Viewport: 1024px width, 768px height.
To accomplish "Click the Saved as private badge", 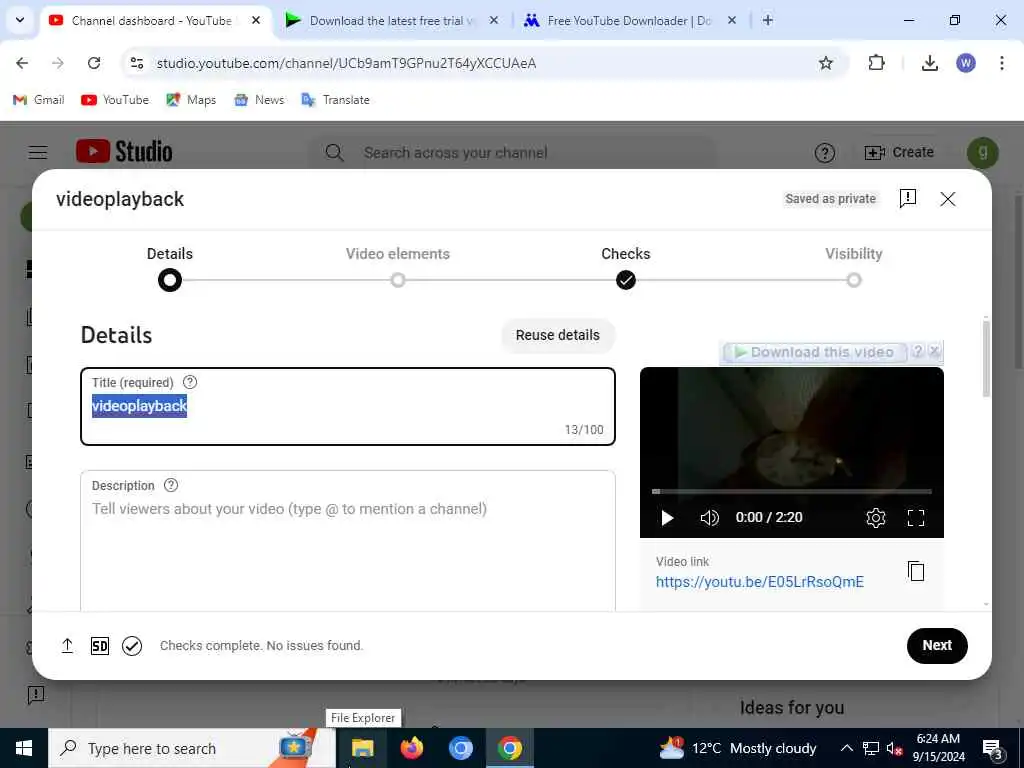I will click(x=830, y=199).
